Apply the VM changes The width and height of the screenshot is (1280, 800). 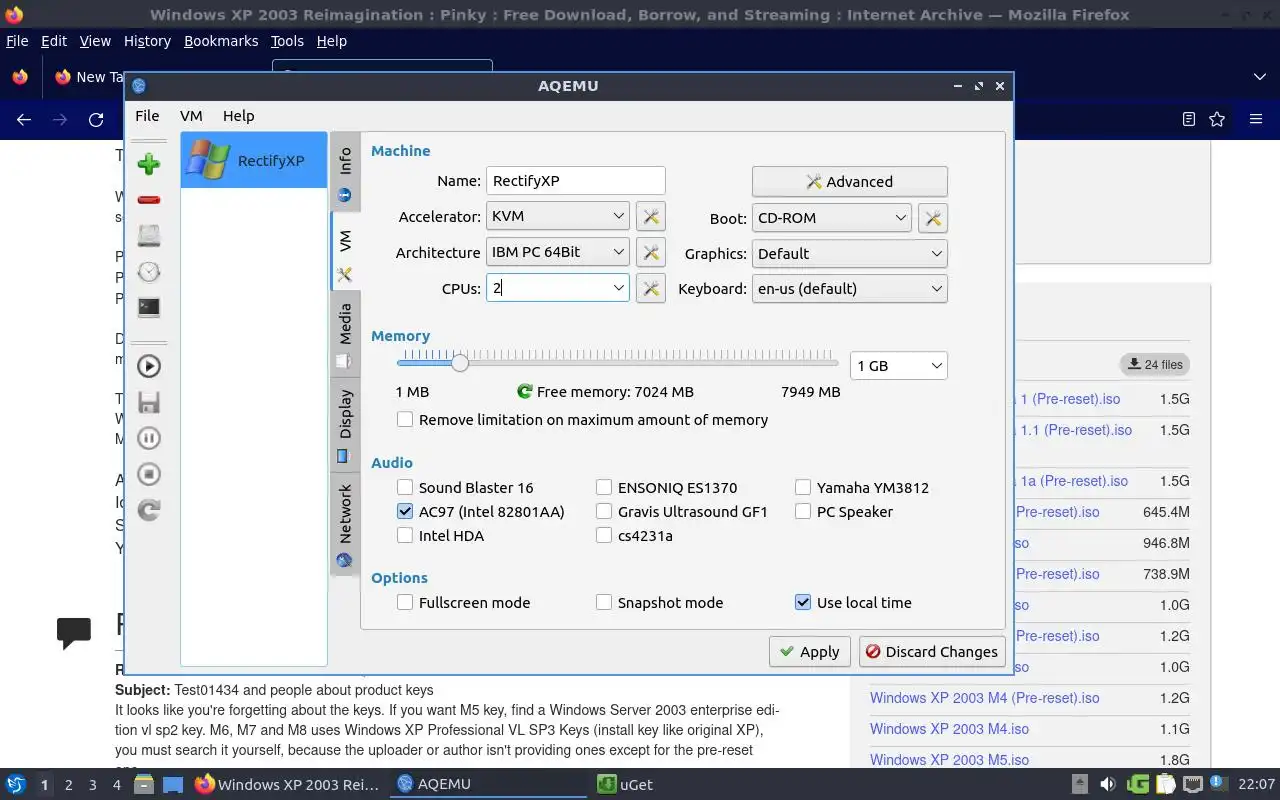(810, 652)
